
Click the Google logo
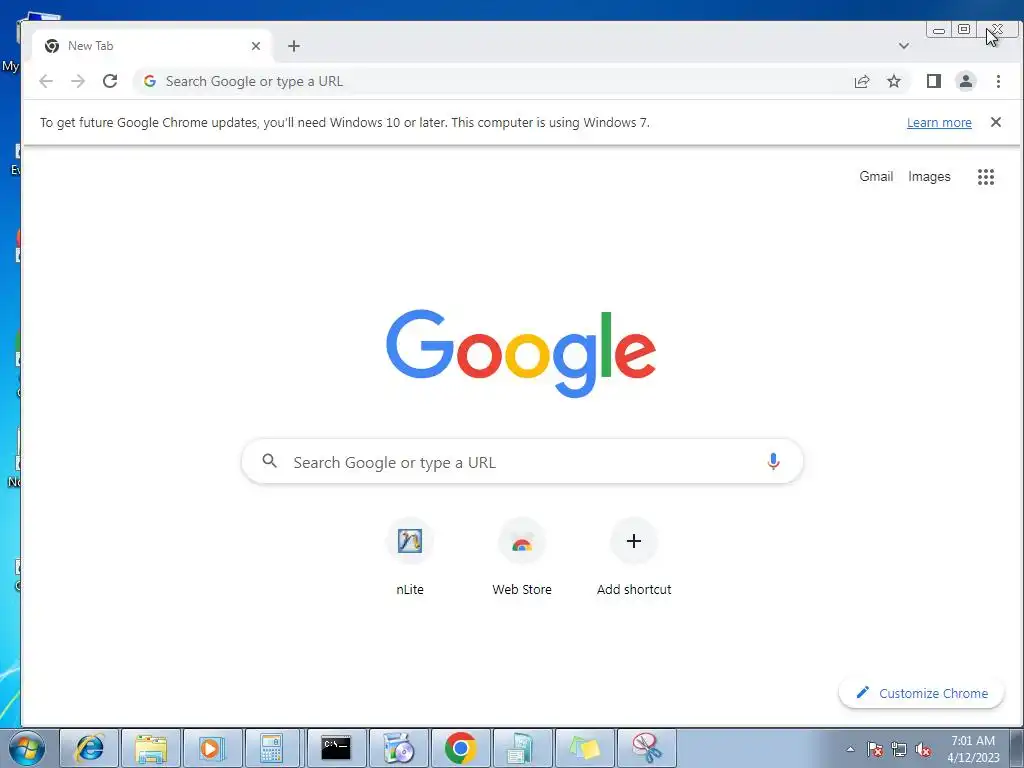520,353
